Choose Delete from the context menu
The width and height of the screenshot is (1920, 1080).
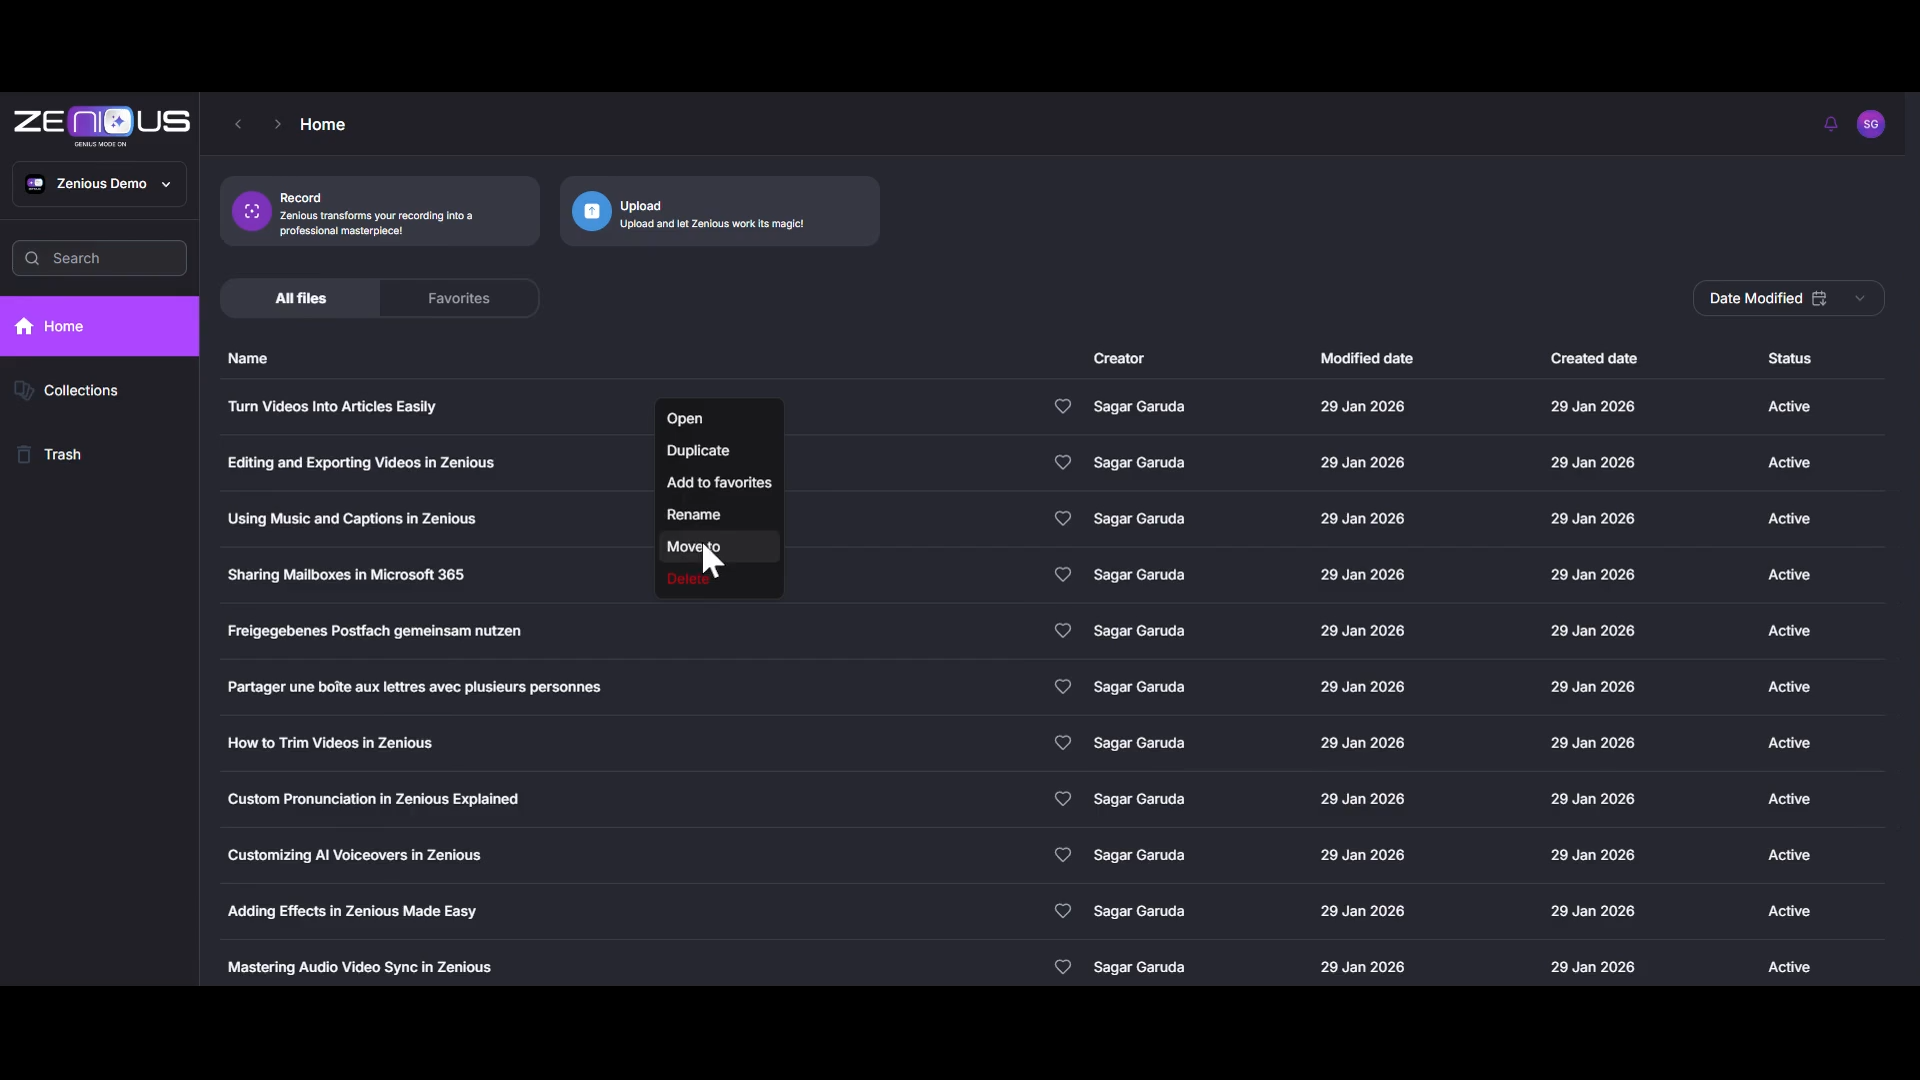(687, 578)
